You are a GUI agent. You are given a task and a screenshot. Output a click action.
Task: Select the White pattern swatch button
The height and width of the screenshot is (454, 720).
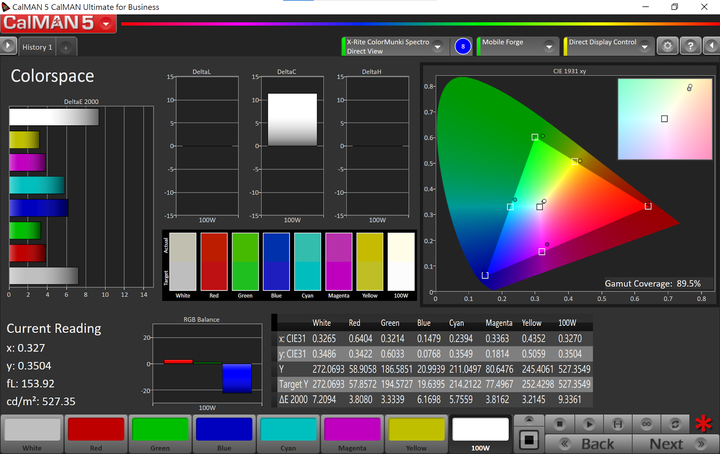click(32, 434)
